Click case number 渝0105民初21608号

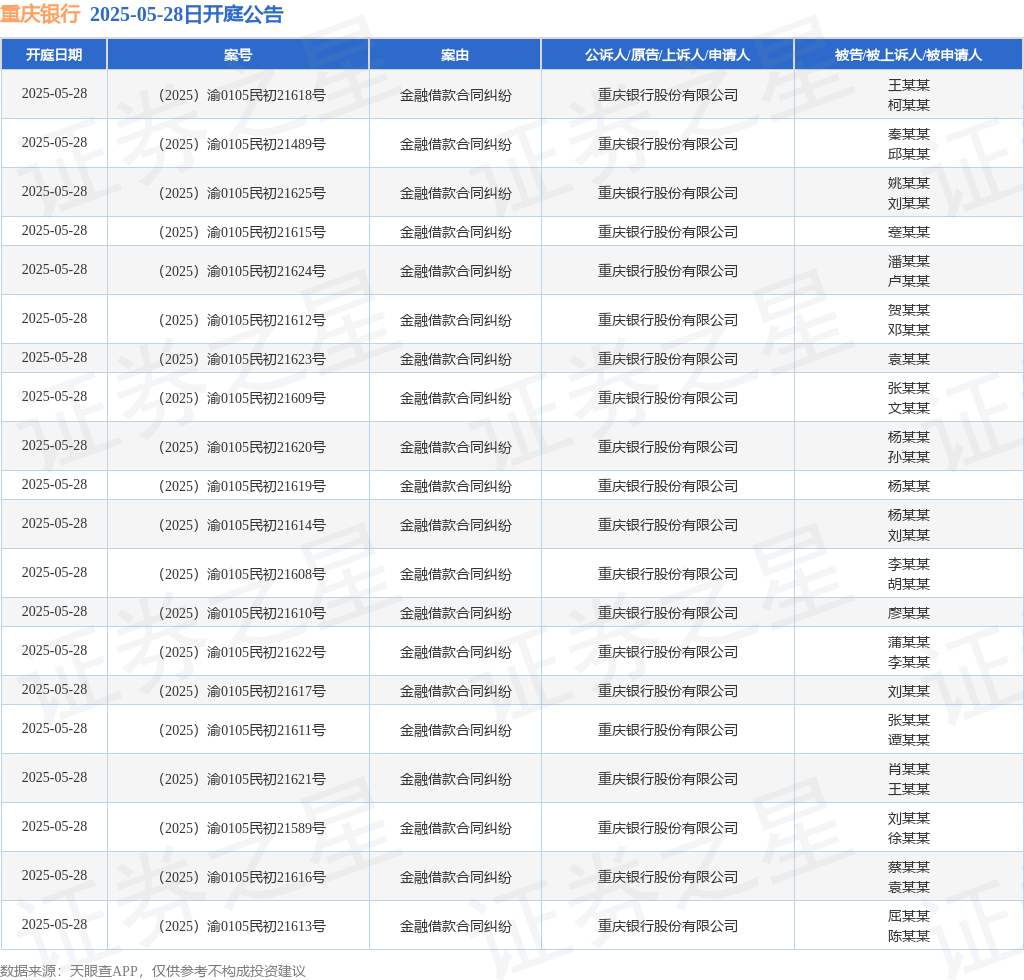(242, 575)
